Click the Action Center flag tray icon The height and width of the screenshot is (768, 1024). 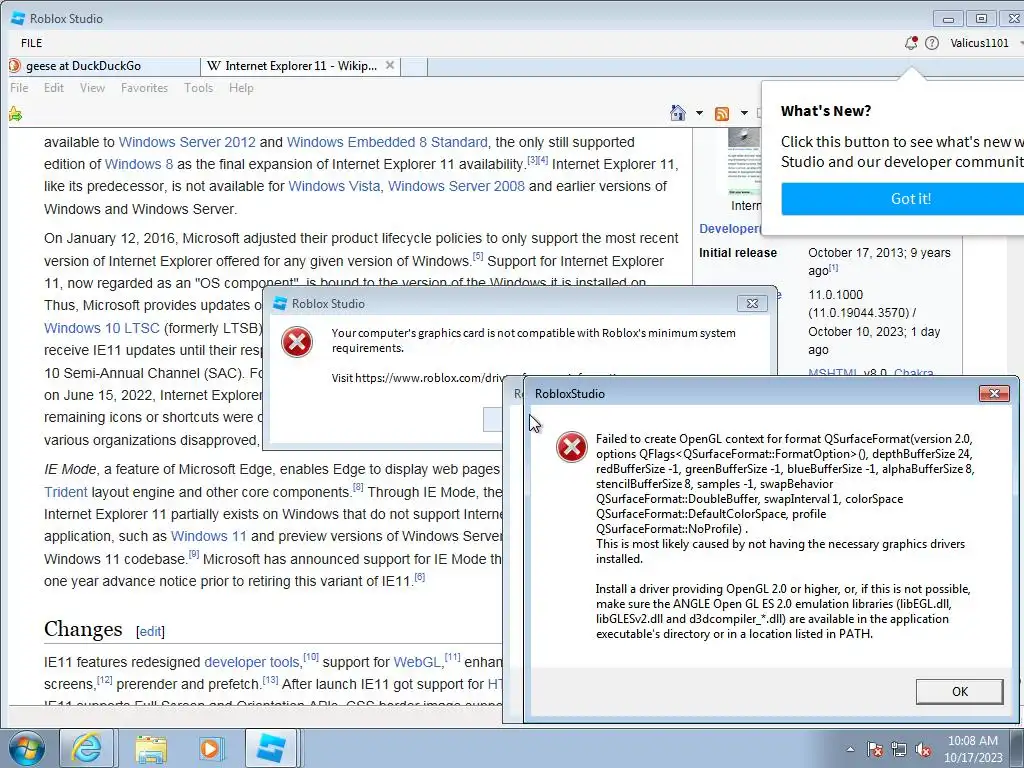pyautogui.click(x=874, y=749)
